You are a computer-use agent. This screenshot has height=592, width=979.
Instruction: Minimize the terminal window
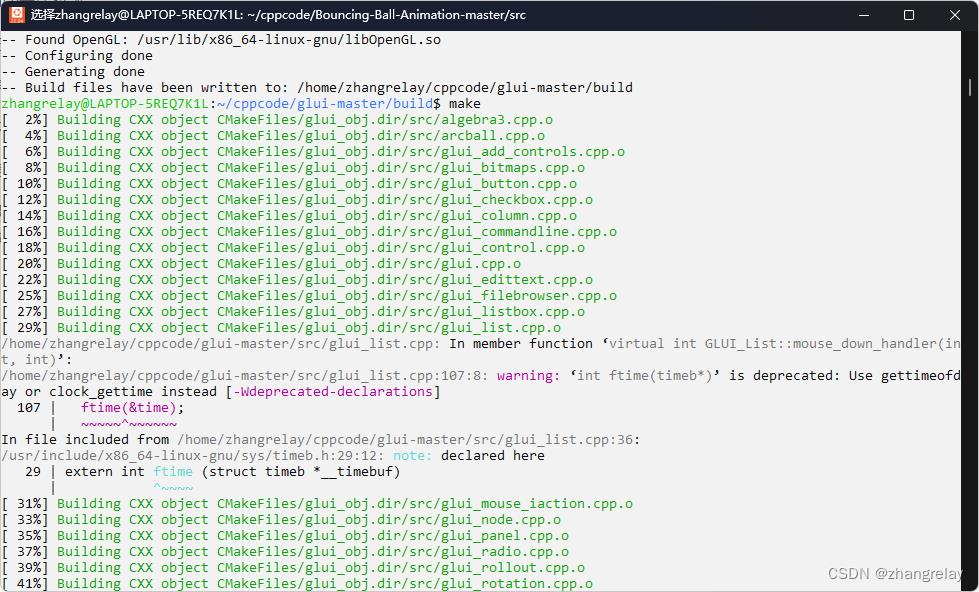click(x=863, y=15)
